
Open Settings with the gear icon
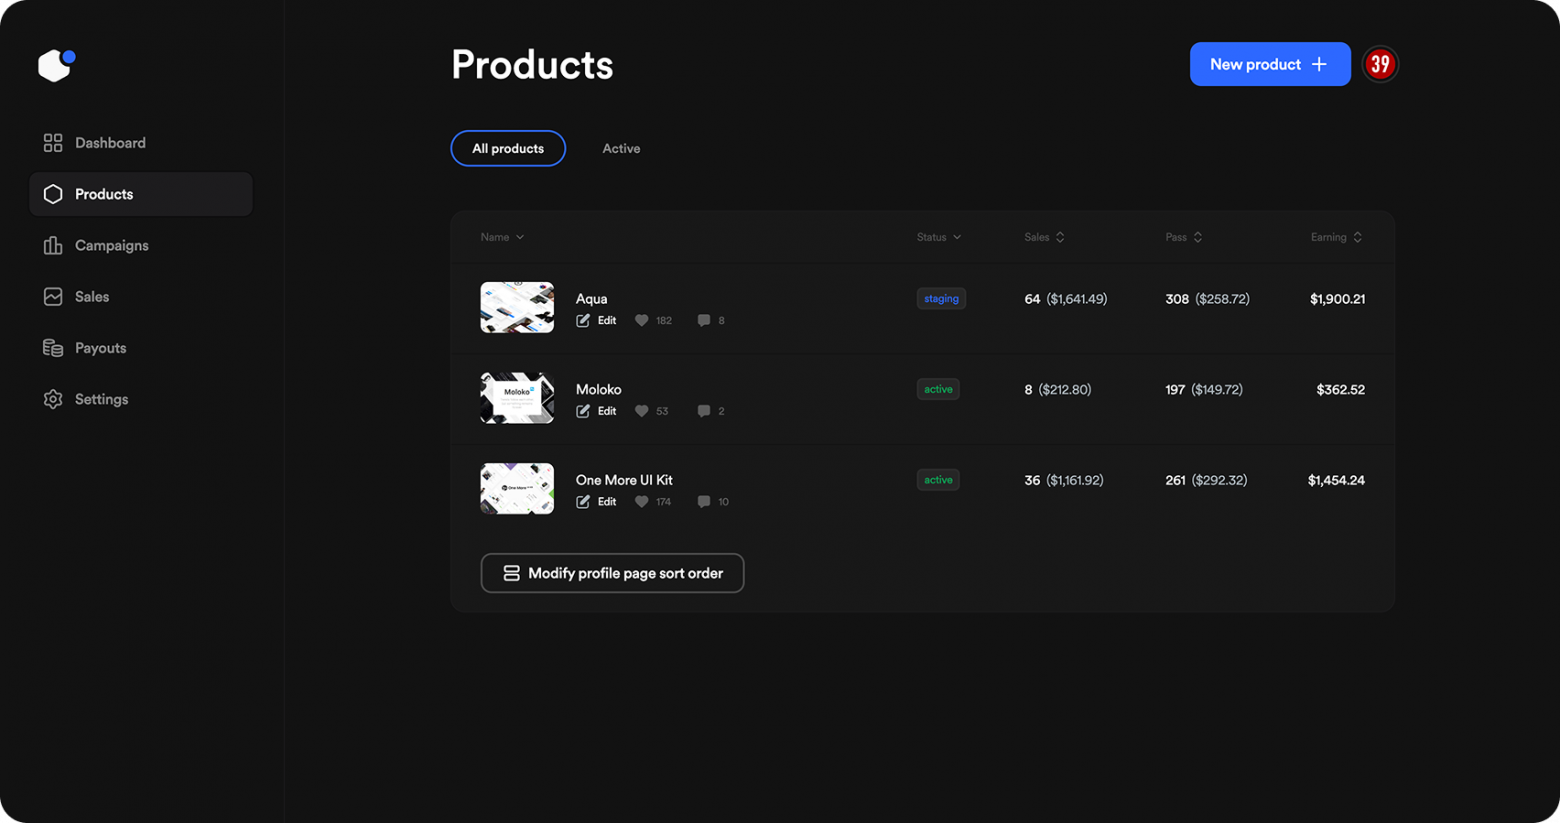coord(53,398)
